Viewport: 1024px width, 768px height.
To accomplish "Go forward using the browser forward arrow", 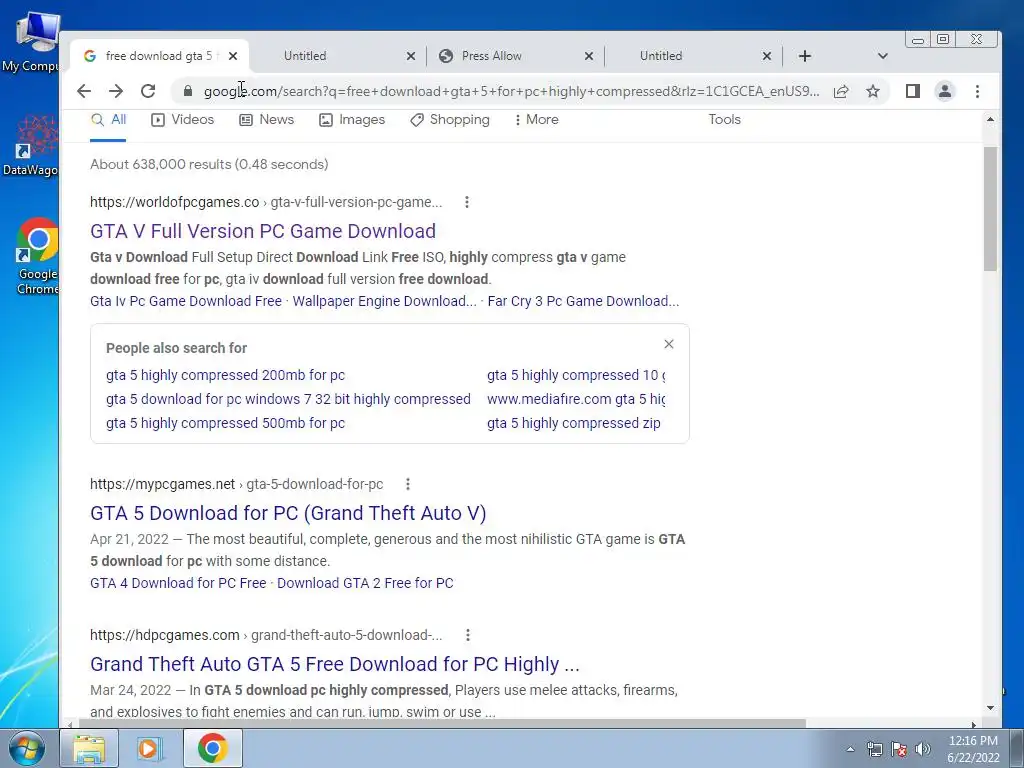I will coord(116,91).
